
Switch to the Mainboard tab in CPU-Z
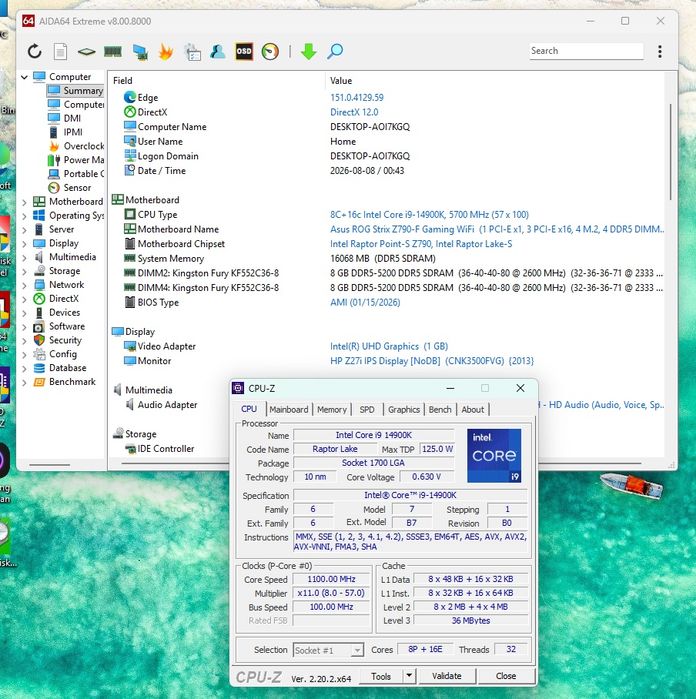point(288,409)
